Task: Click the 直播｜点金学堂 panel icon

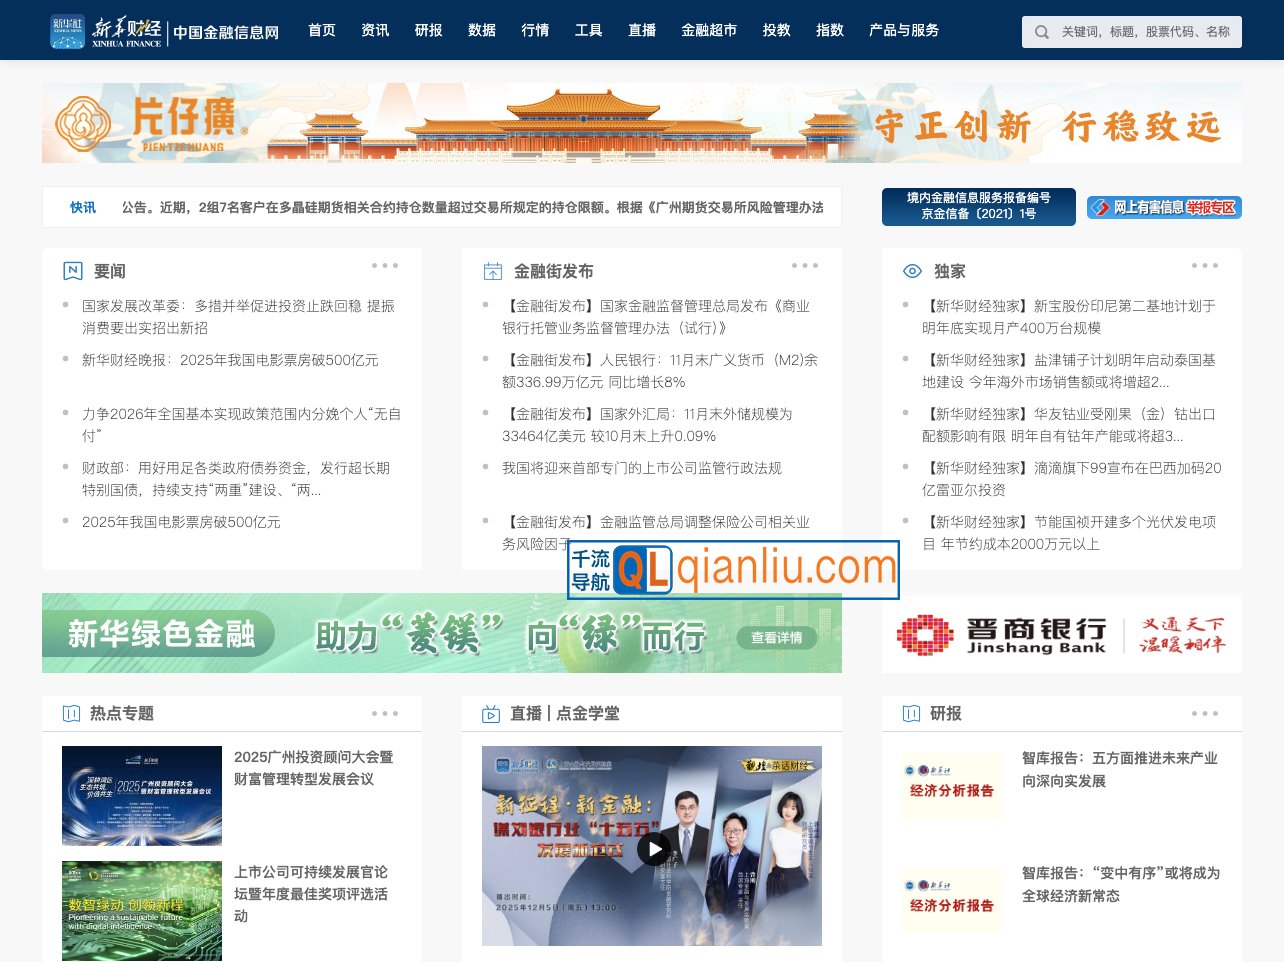Action: point(490,714)
